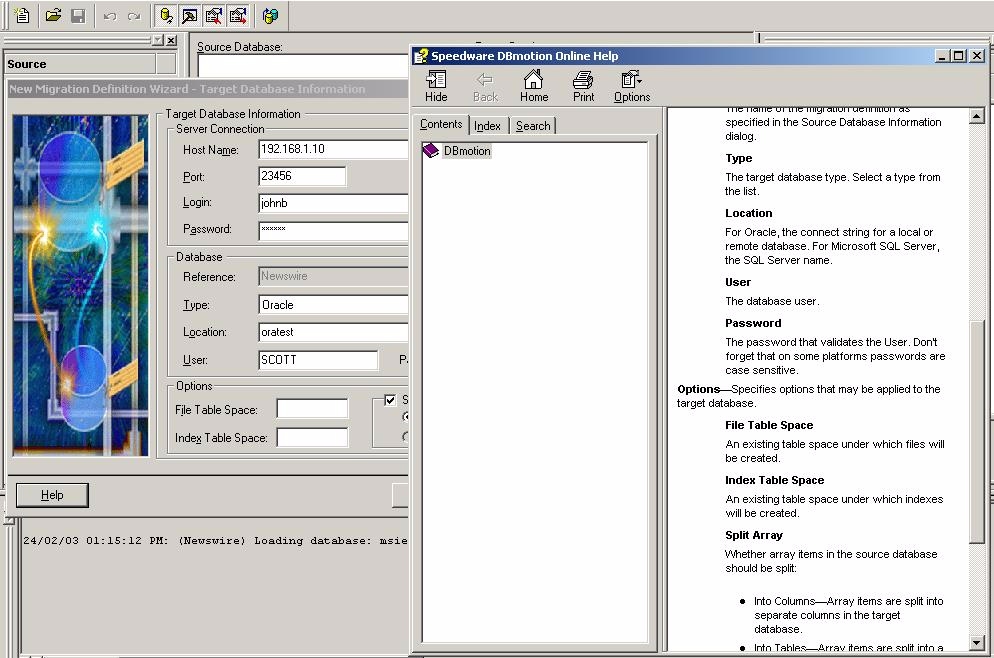The image size is (994, 658).
Task: Click the Location field containing oratest
Action: (x=333, y=332)
